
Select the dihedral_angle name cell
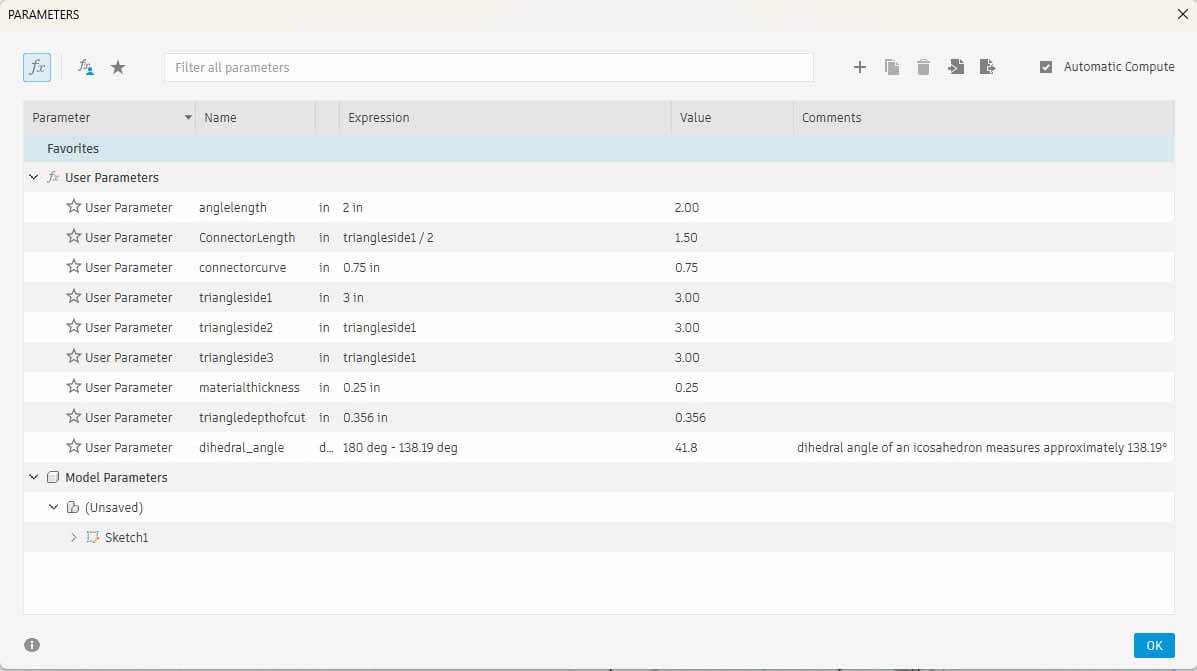pos(241,447)
